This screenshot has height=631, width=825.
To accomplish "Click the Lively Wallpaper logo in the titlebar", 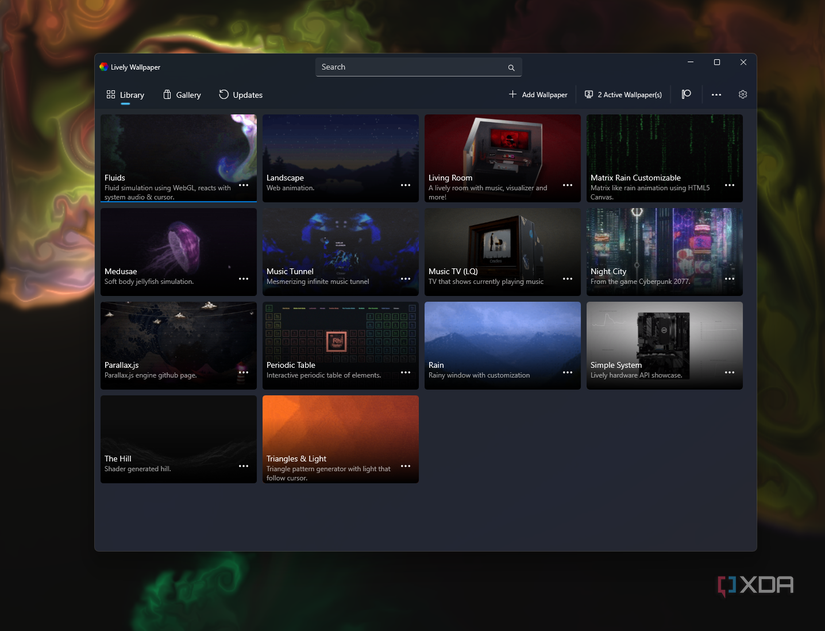I will coord(104,67).
